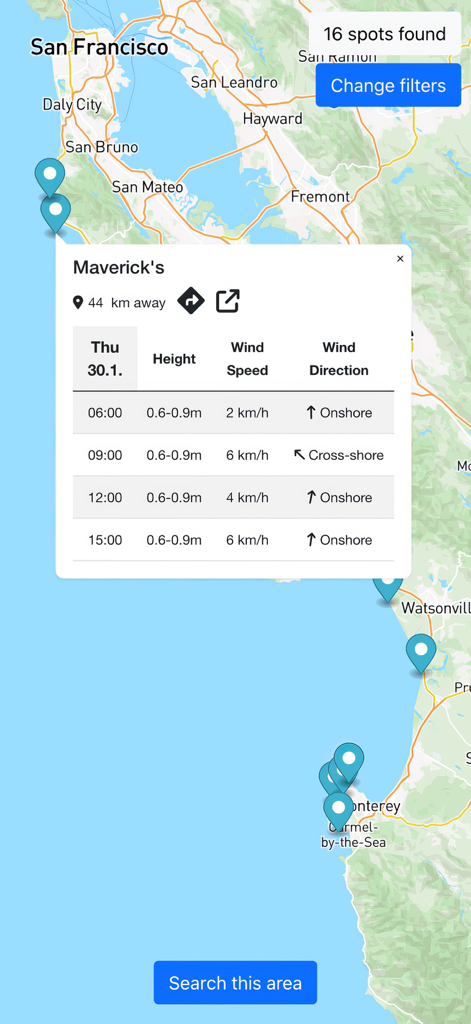Image resolution: width=471 pixels, height=1024 pixels.
Task: Select the 12:00 forecast row time
Action: (x=105, y=498)
